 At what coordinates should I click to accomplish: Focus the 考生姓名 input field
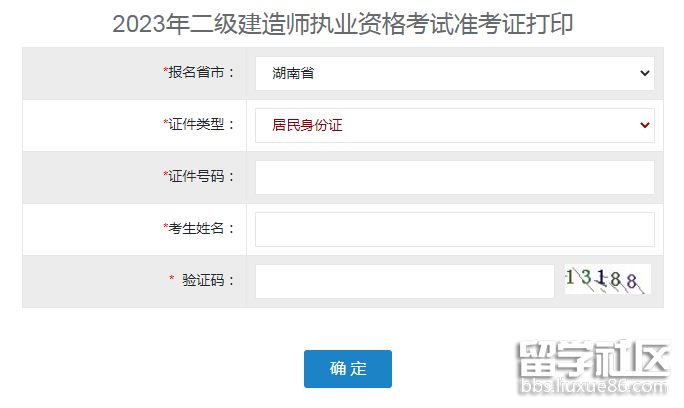click(x=455, y=230)
